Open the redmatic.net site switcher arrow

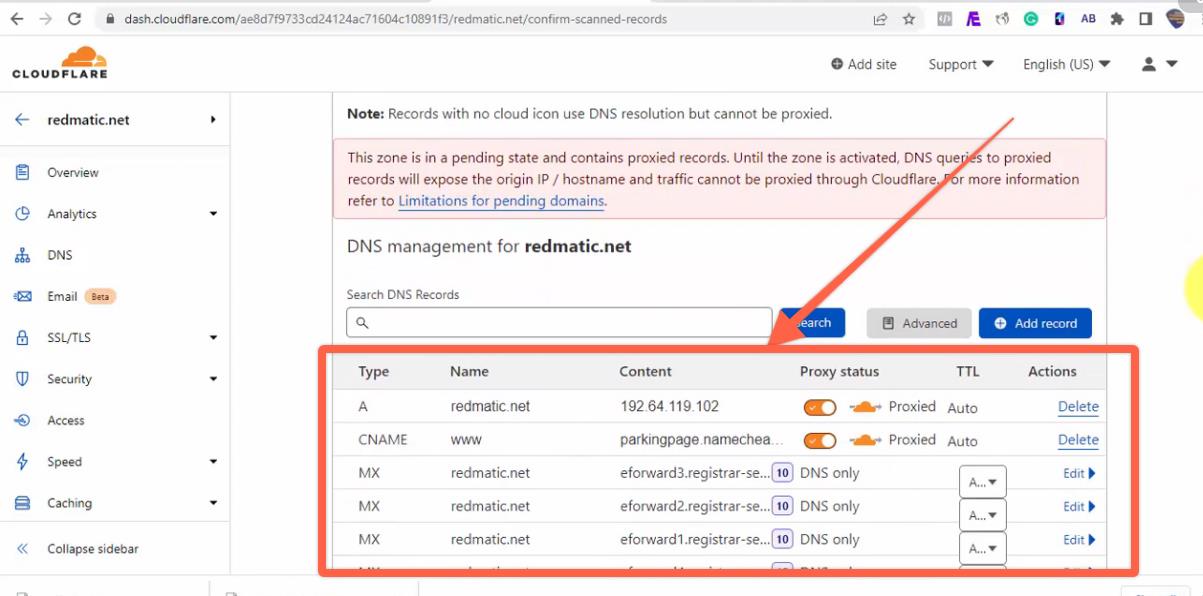click(x=213, y=119)
